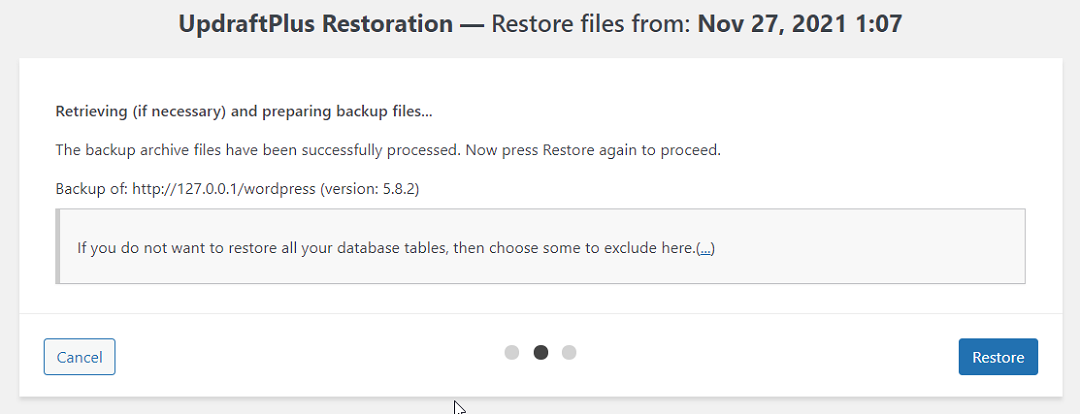Click empty area right of exclusion notice text
This screenshot has width=1080, height=414.
[870, 247]
